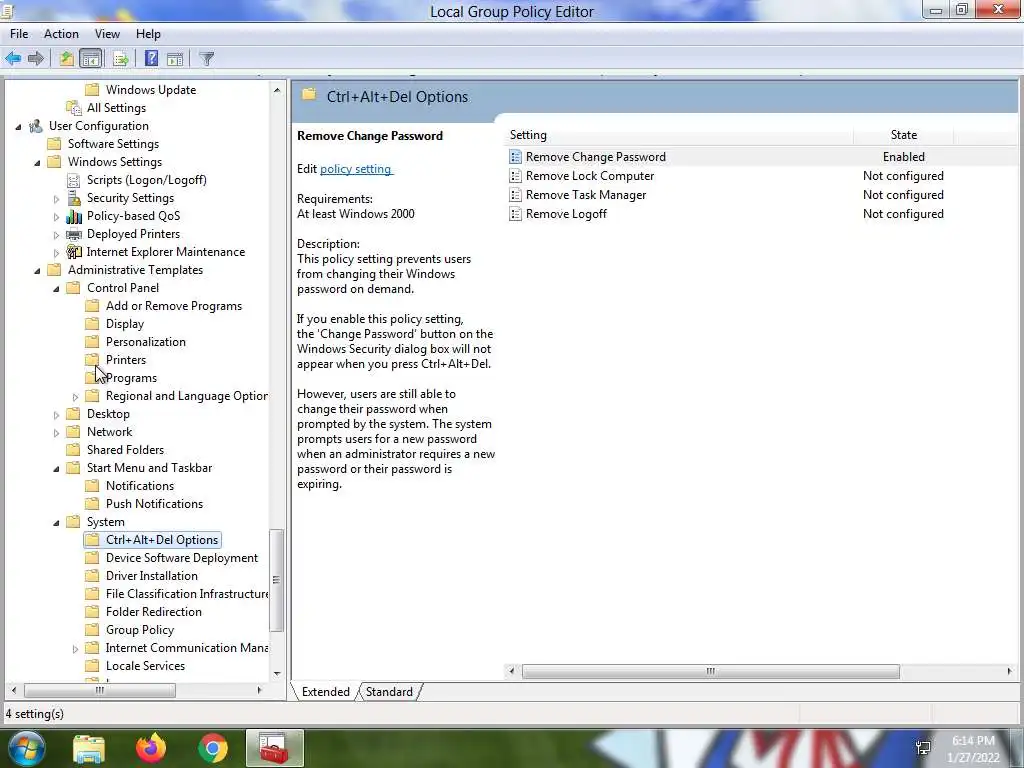Screen dimensions: 1024x768
Task: Open Help via blue question-mark icon
Action: pos(151,59)
